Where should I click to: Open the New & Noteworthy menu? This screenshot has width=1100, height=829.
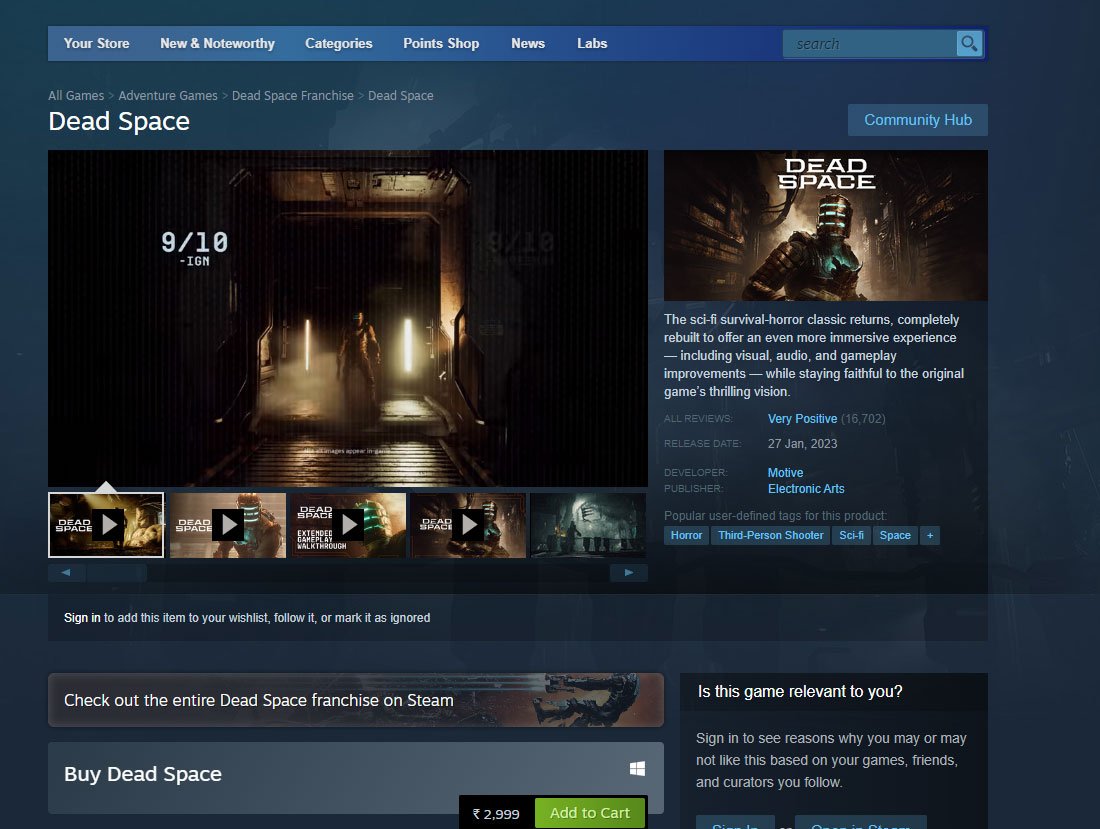(217, 43)
